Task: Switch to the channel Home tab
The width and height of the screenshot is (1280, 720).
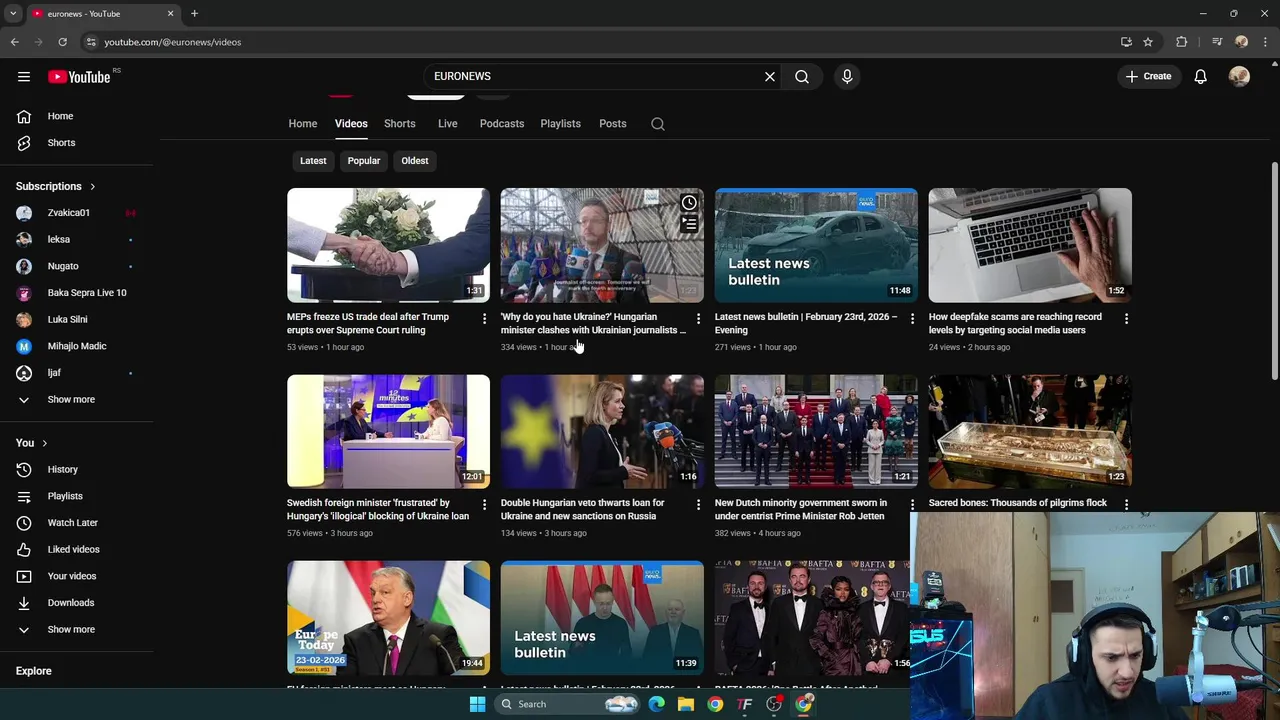Action: click(x=303, y=124)
